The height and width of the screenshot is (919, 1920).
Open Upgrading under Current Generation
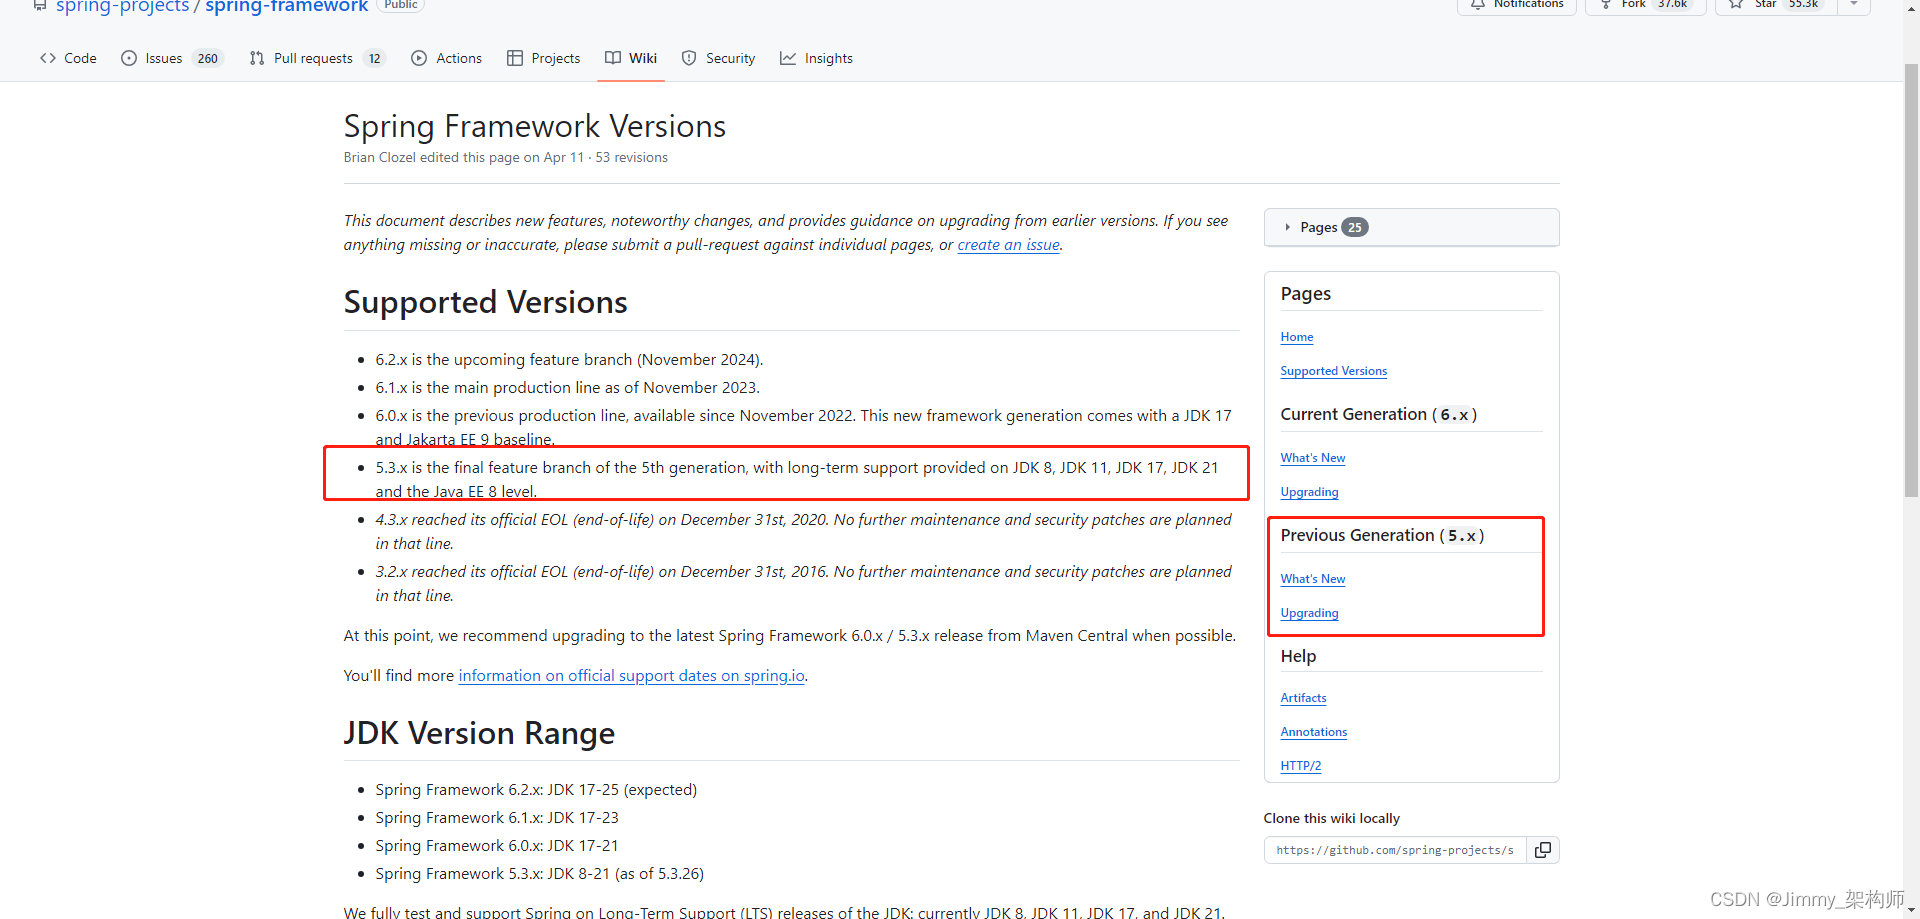[x=1309, y=492]
